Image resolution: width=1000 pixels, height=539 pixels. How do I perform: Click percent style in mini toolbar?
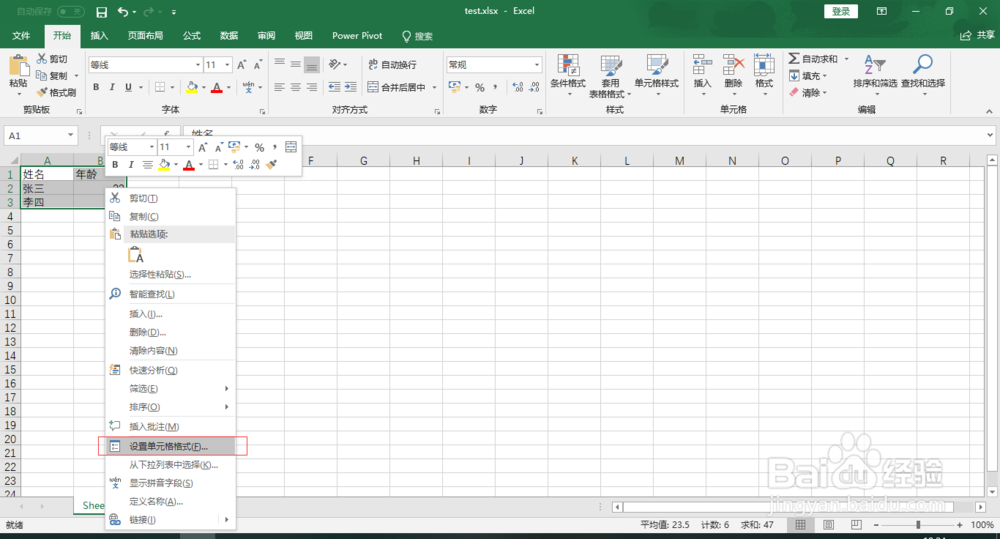pos(260,147)
